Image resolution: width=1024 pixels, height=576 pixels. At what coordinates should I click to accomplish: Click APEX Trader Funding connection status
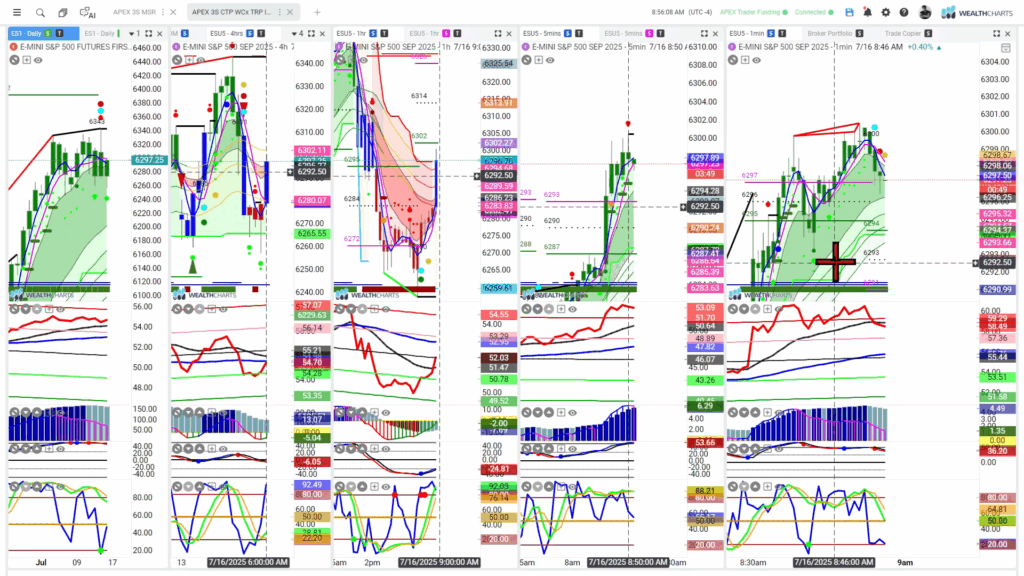pyautogui.click(x=754, y=12)
